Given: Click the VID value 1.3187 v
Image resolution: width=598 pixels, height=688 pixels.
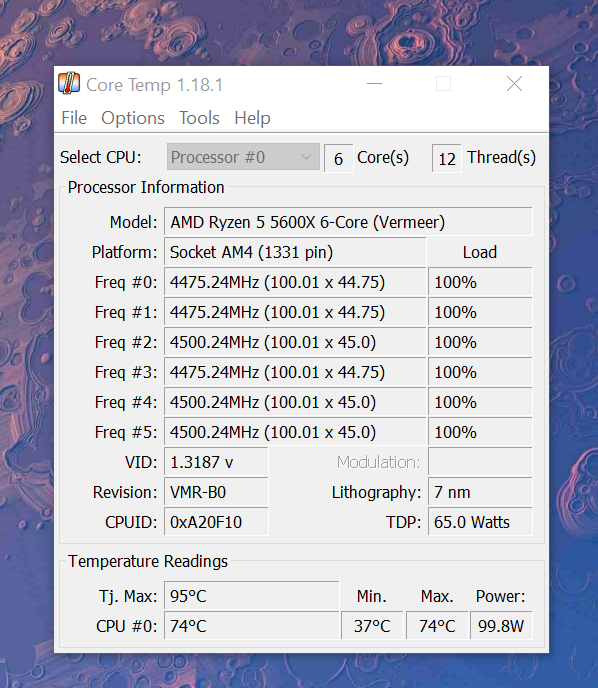Looking at the screenshot, I should pos(216,462).
